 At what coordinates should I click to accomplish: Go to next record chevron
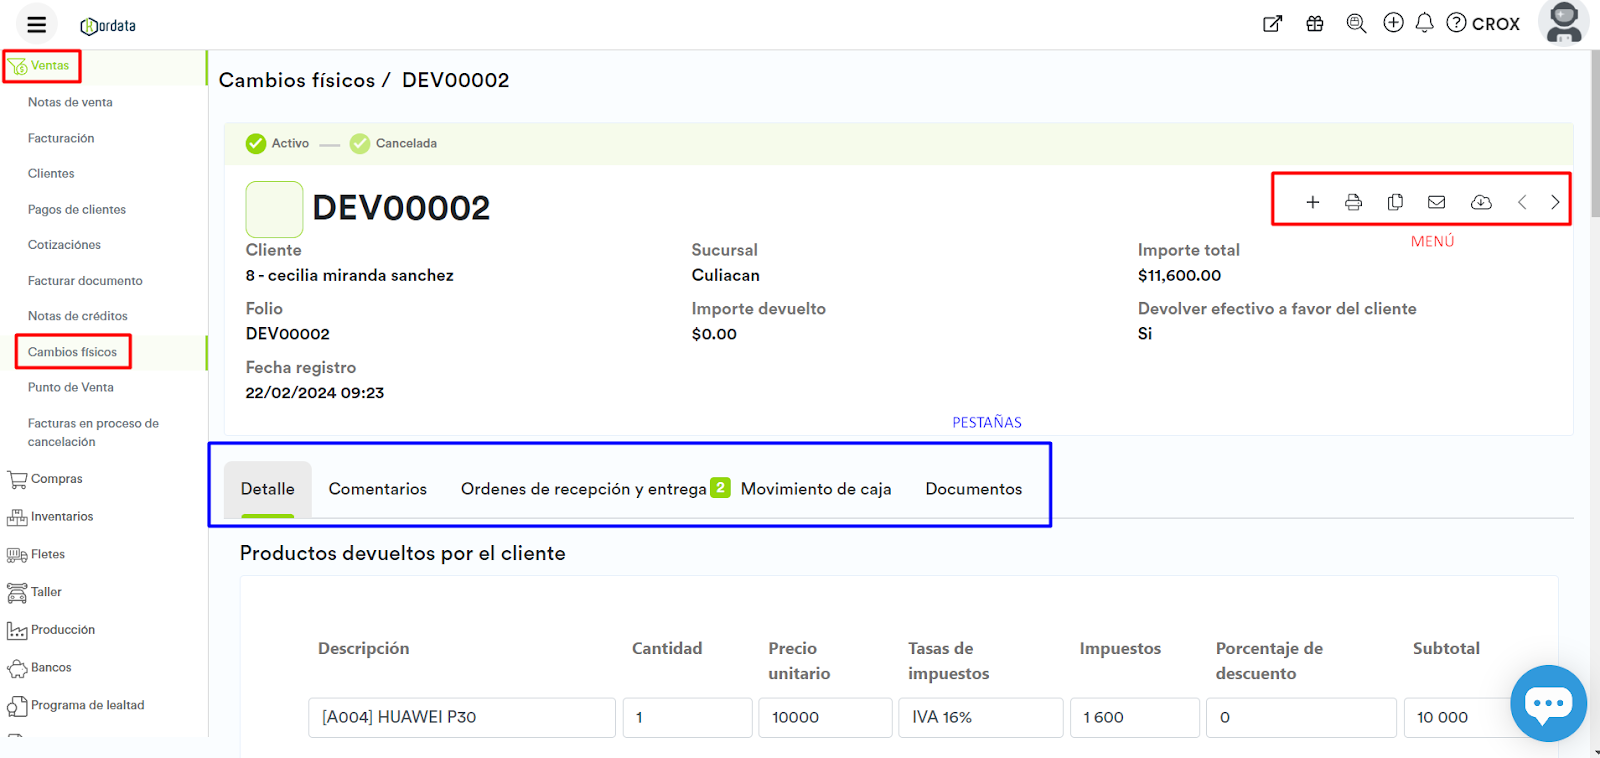(1555, 202)
